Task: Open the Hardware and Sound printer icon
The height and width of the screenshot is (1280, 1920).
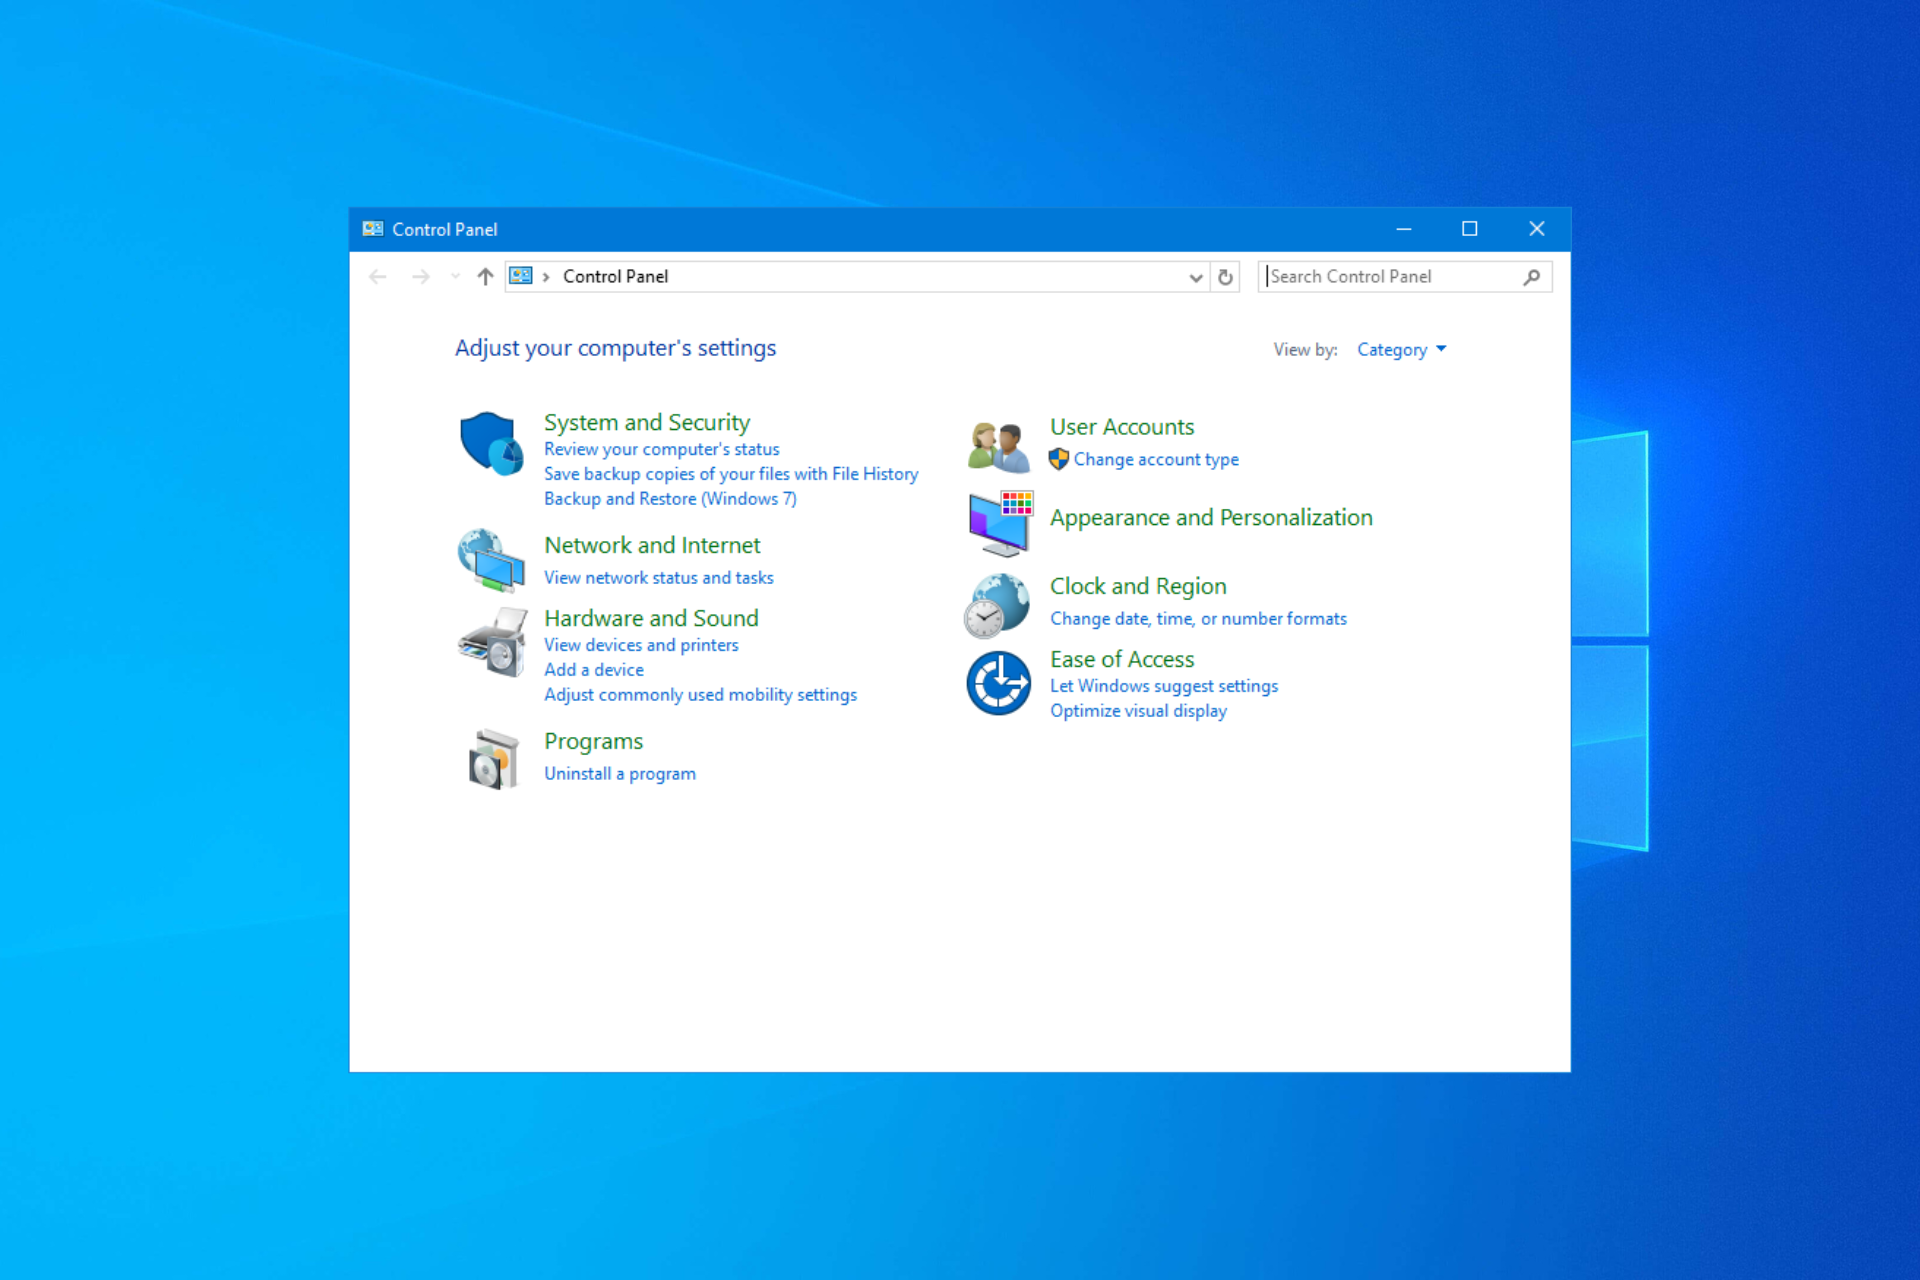Action: pyautogui.click(x=492, y=642)
